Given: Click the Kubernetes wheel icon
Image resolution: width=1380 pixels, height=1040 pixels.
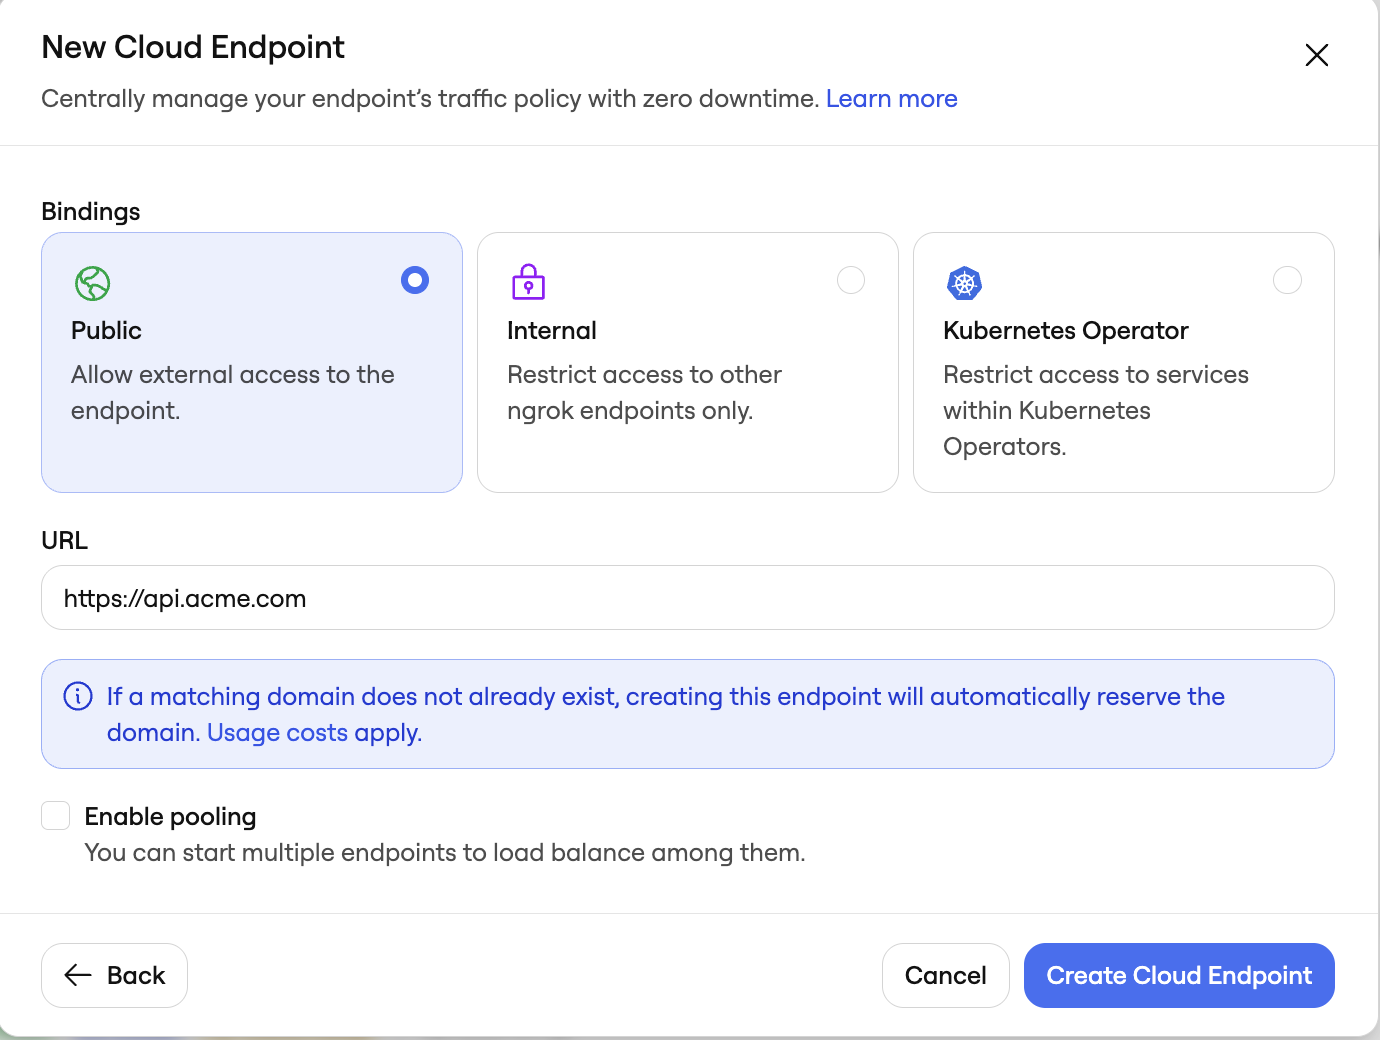Looking at the screenshot, I should pyautogui.click(x=964, y=283).
